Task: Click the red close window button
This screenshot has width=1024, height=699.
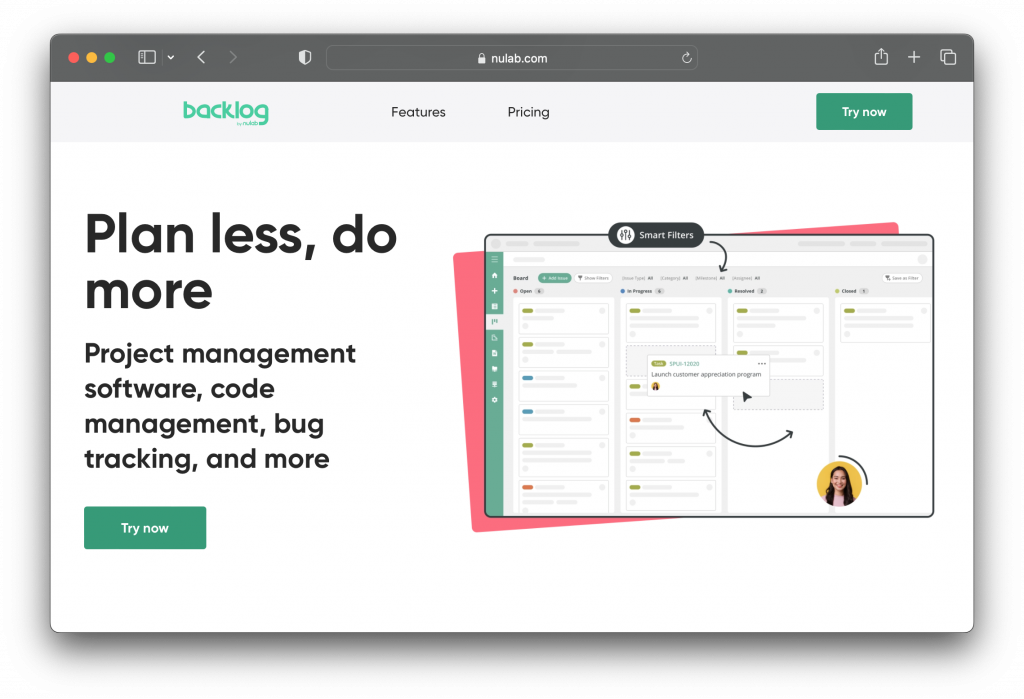Action: pyautogui.click(x=74, y=57)
